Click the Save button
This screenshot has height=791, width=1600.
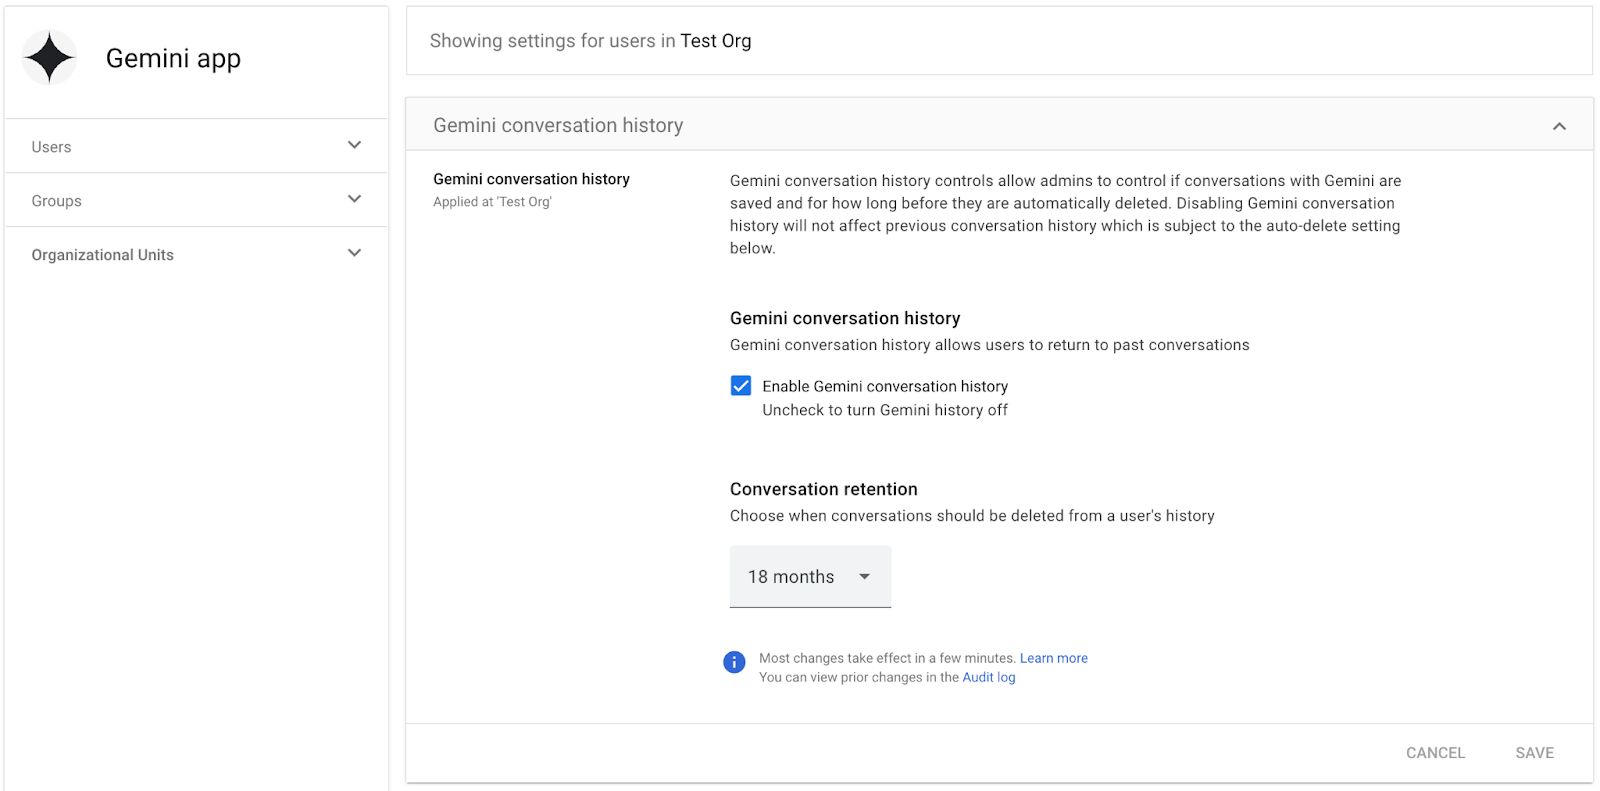tap(1534, 753)
